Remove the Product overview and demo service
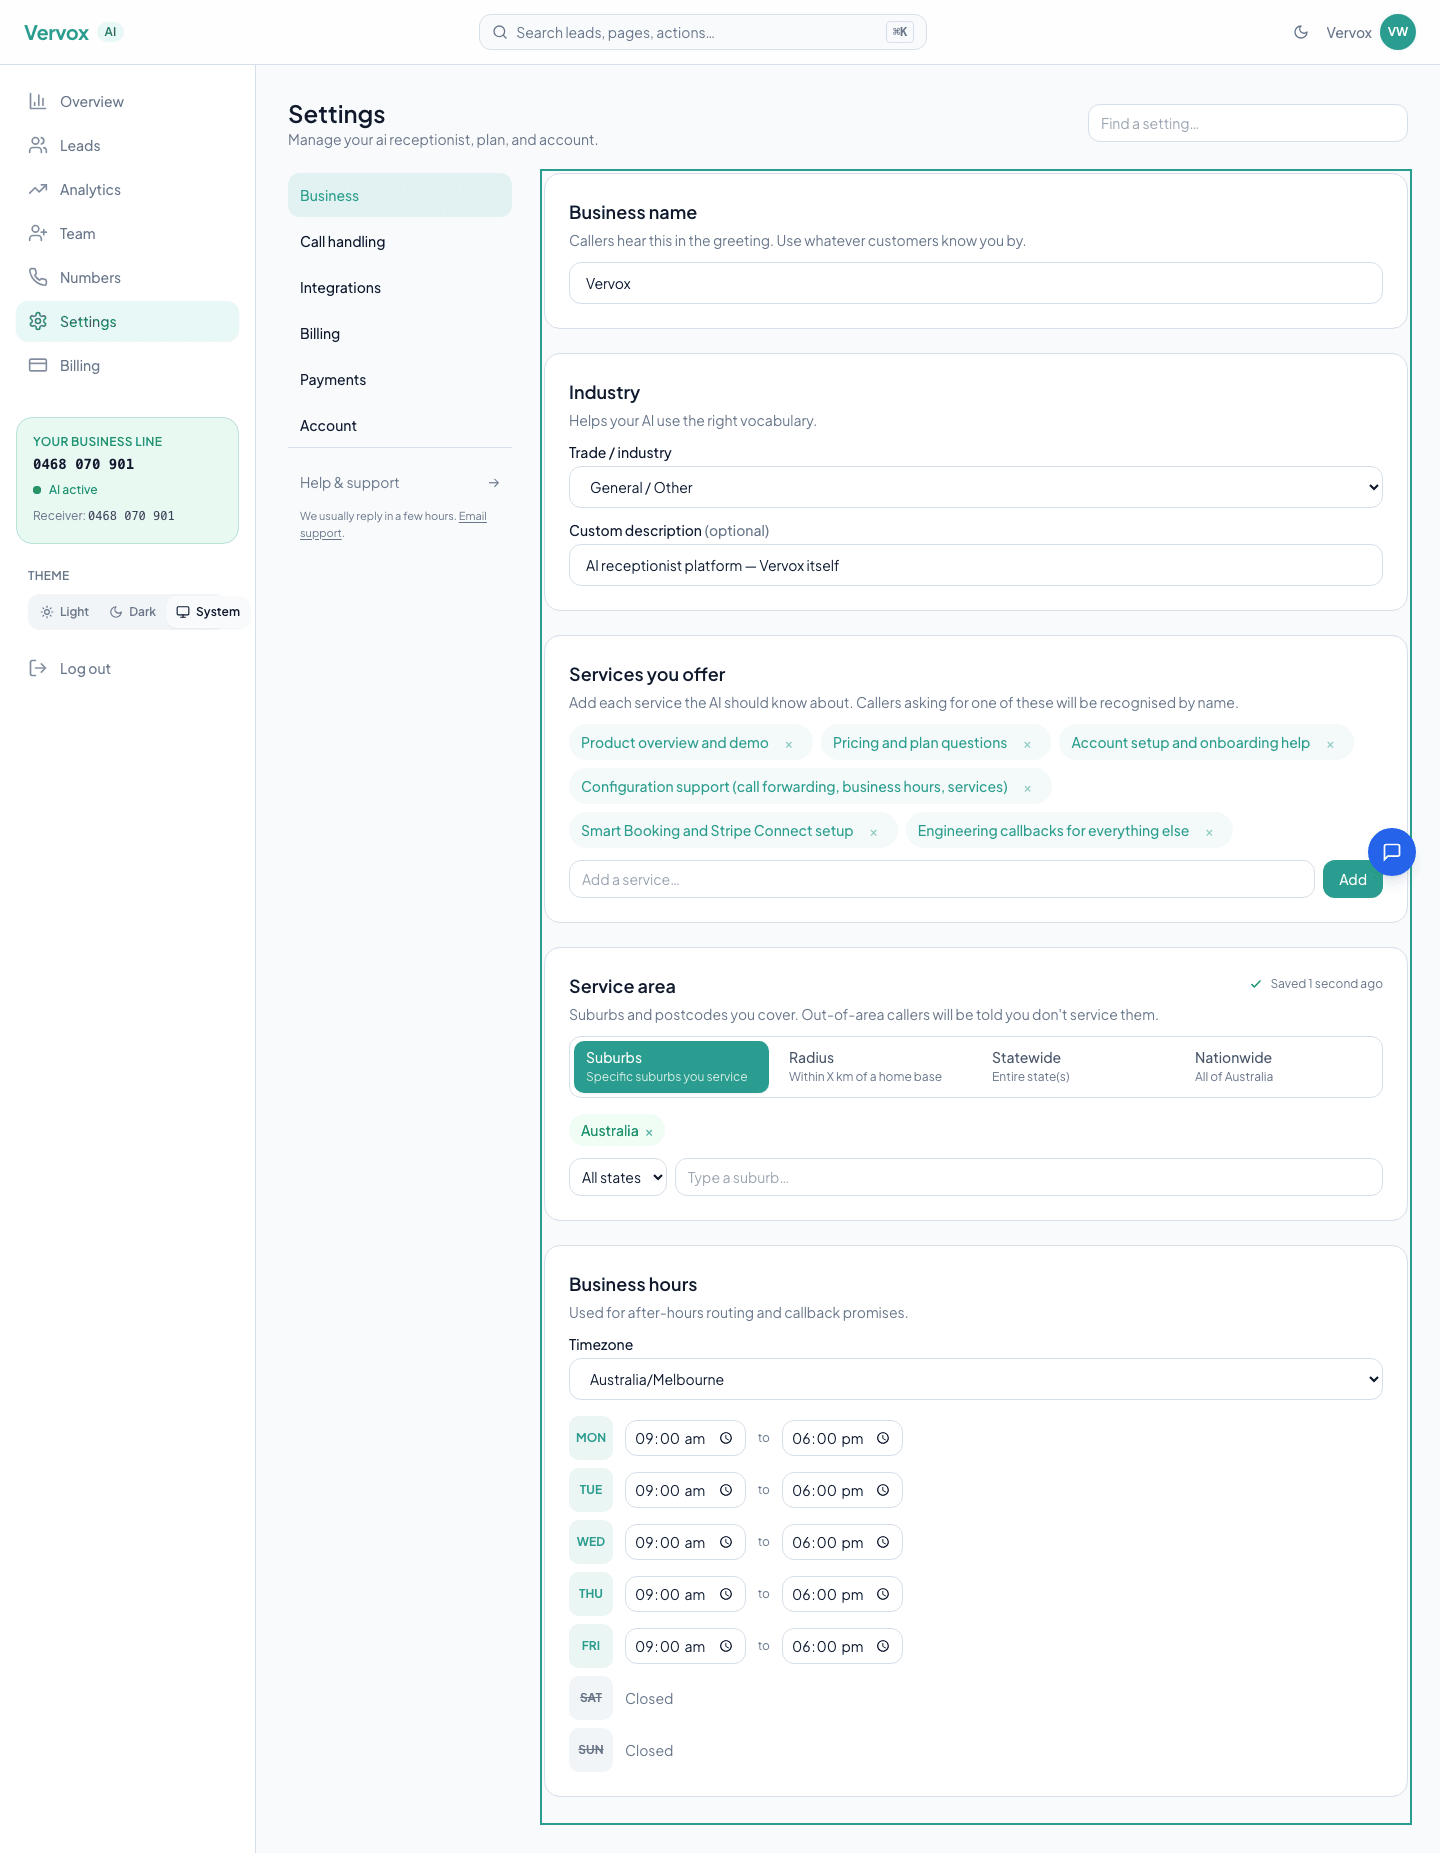Screen dimensions: 1440x1853 pos(789,744)
